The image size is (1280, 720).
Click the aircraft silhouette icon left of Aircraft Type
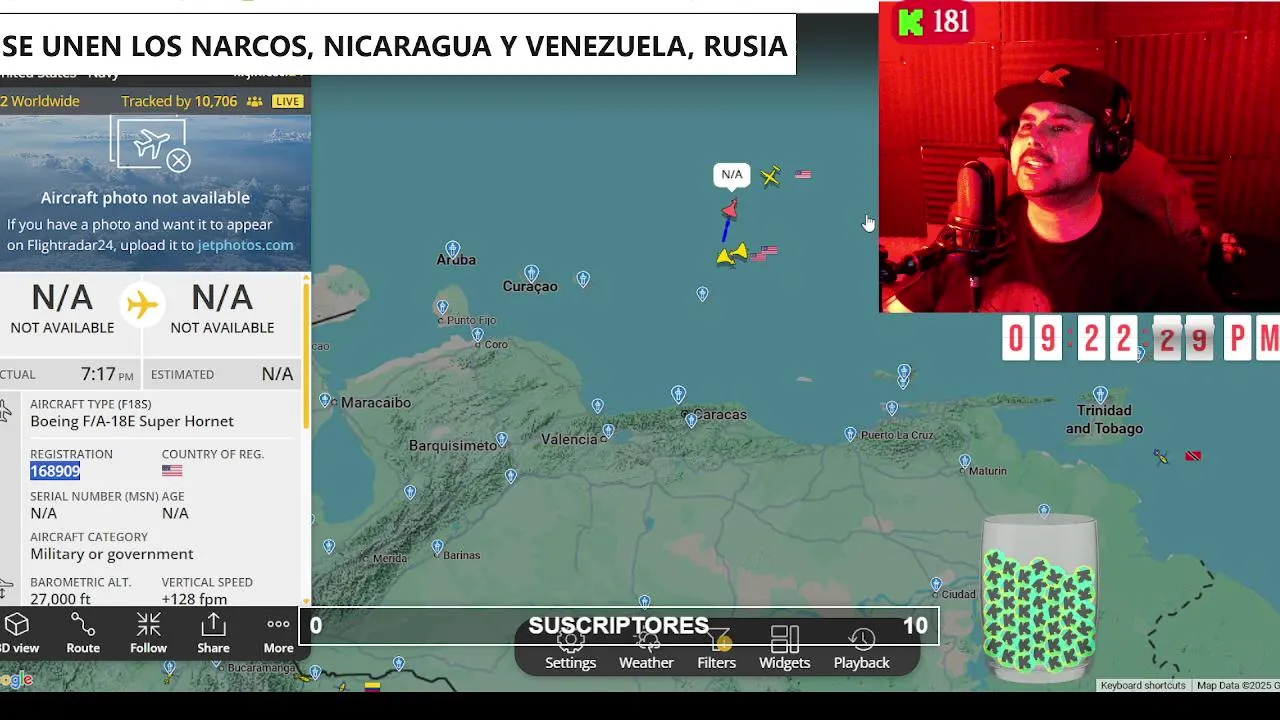[x=6, y=412]
